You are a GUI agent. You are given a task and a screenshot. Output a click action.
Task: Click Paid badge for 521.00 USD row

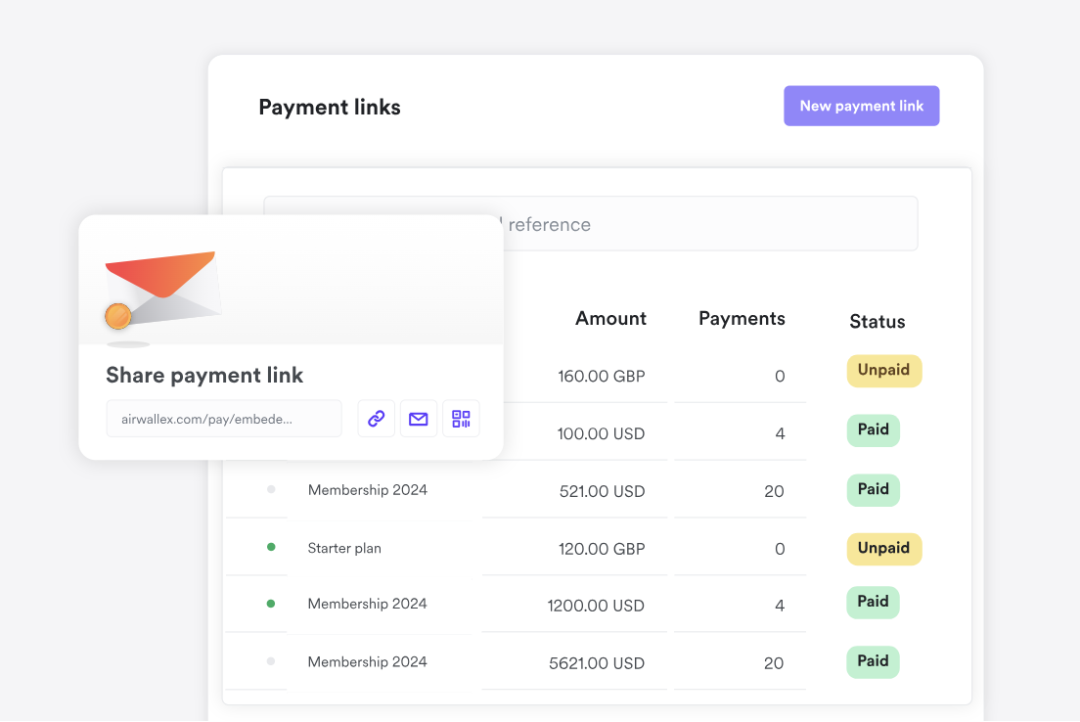click(x=873, y=490)
